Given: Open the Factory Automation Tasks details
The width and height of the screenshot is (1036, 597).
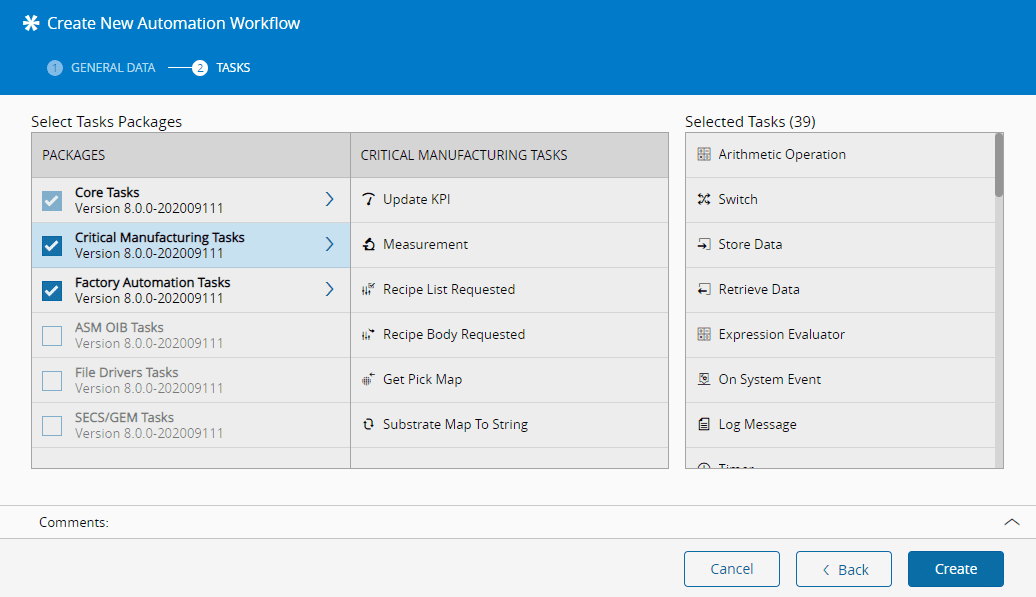Looking at the screenshot, I should [x=330, y=290].
